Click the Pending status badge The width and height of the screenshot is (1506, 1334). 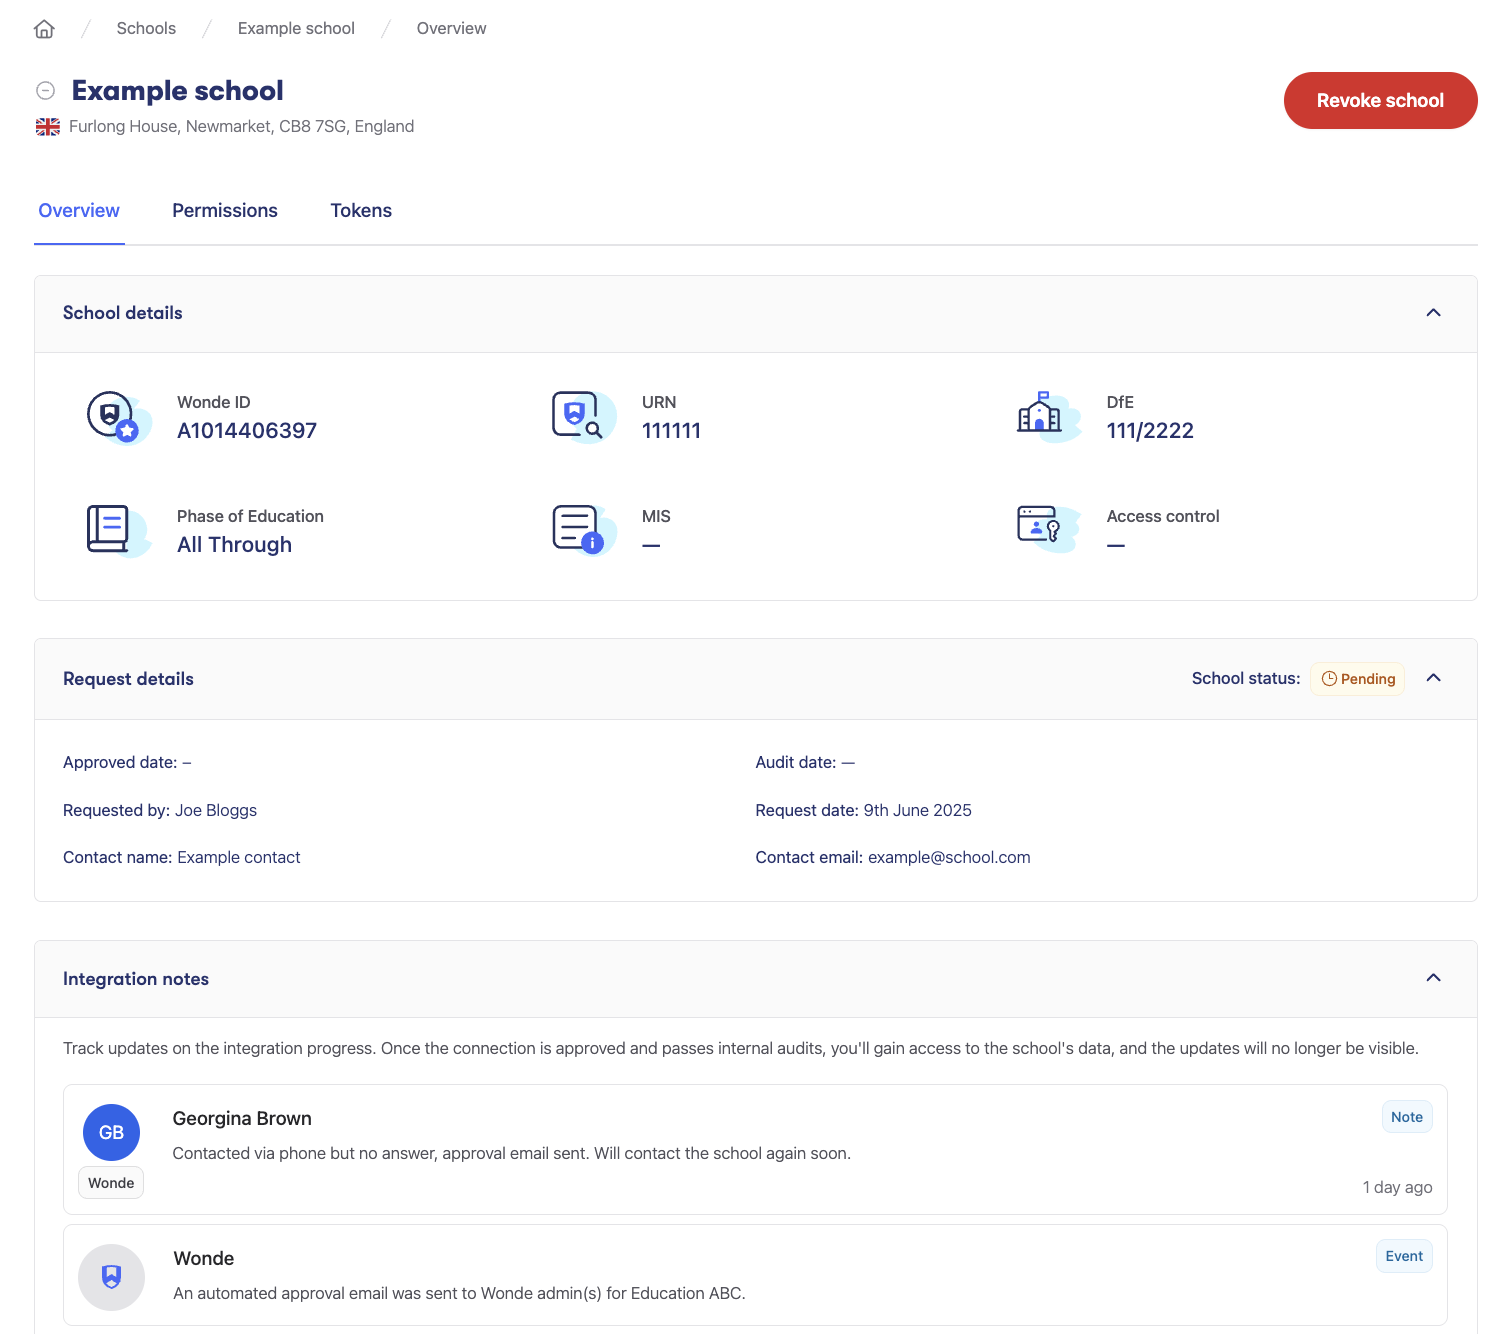[x=1357, y=679]
